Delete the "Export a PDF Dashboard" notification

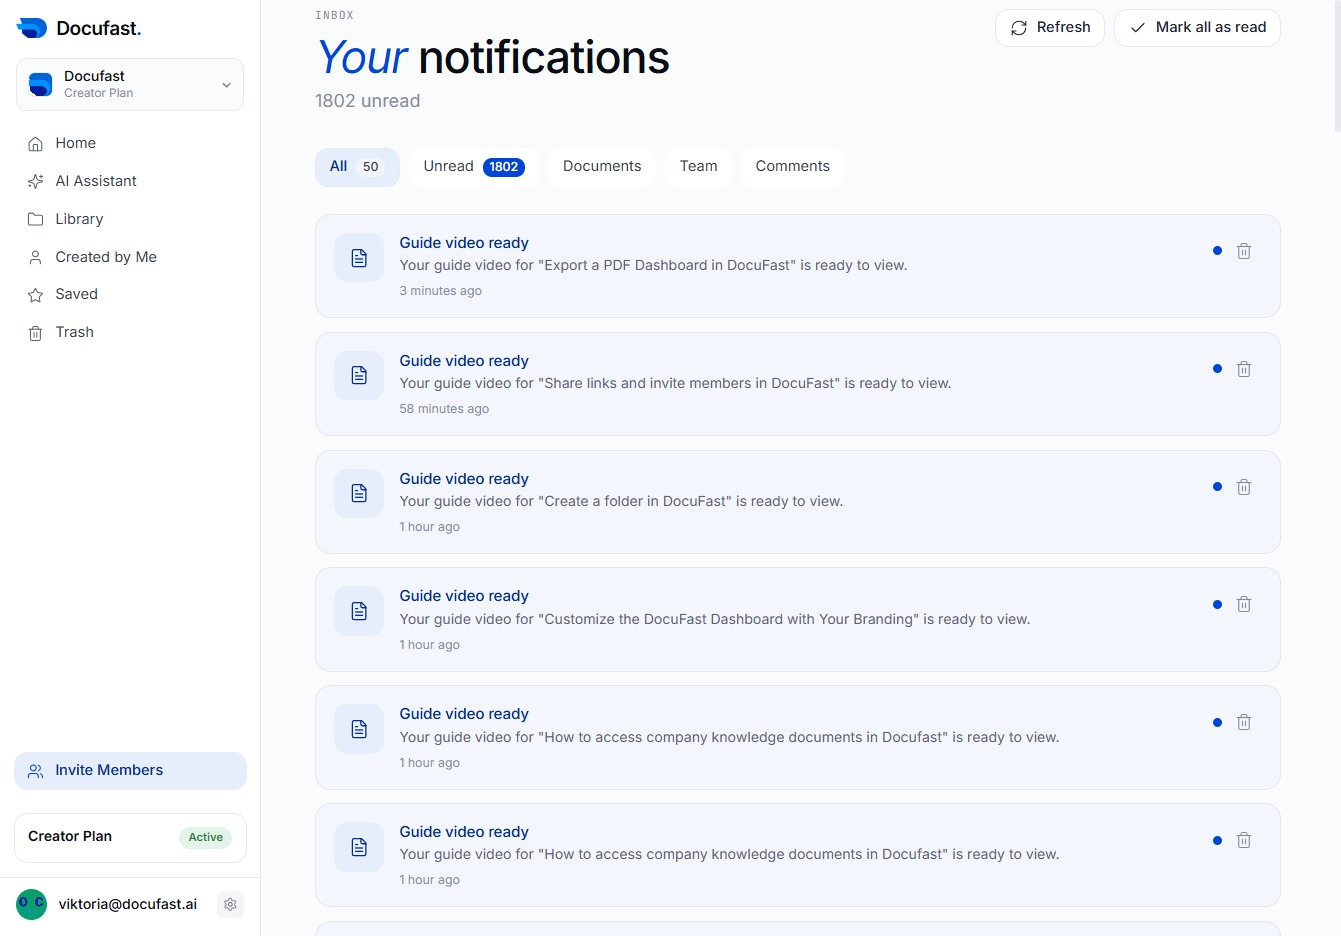pos(1244,251)
